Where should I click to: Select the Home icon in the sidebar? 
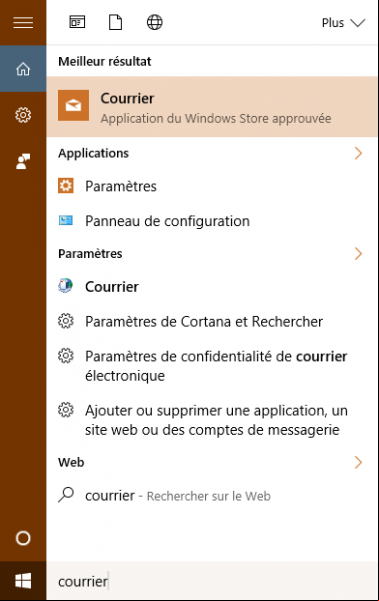pos(23,69)
